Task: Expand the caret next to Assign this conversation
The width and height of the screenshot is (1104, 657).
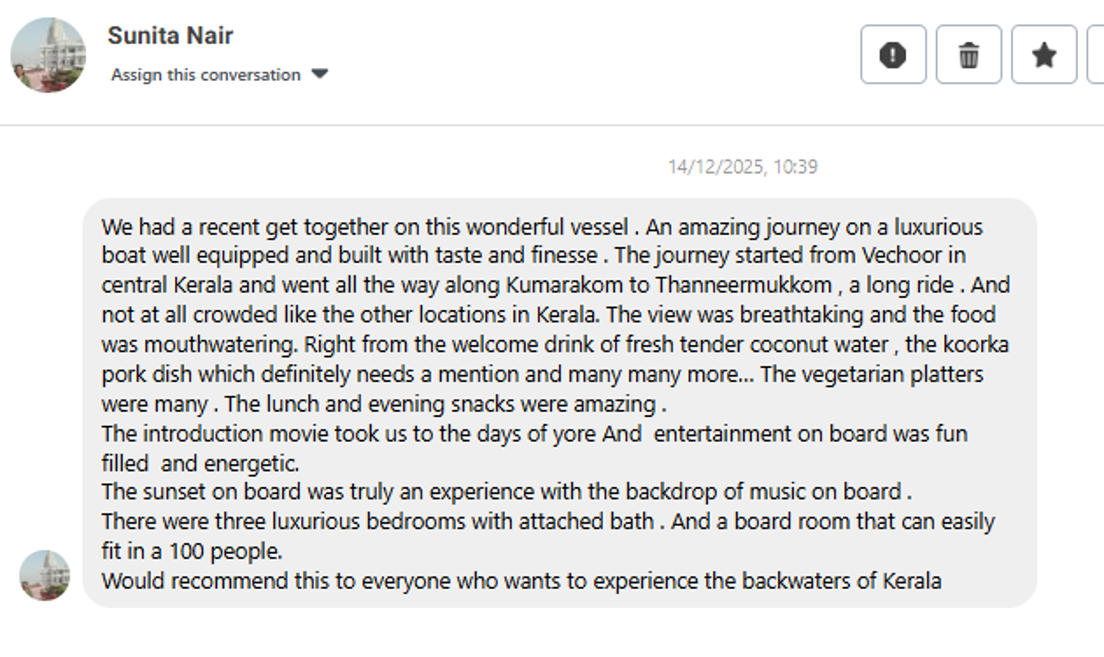Action: (320, 74)
